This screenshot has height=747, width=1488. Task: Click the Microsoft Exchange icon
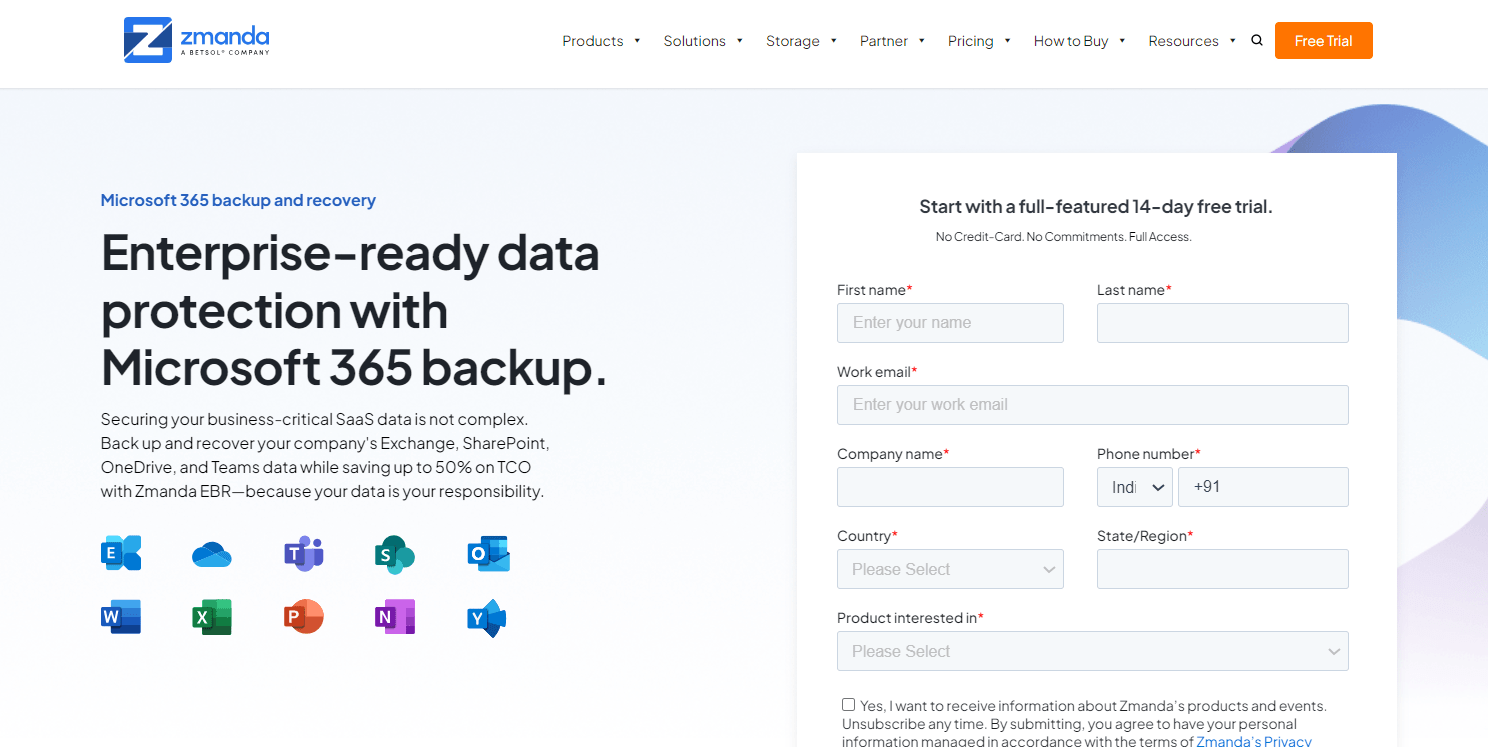pyautogui.click(x=121, y=552)
